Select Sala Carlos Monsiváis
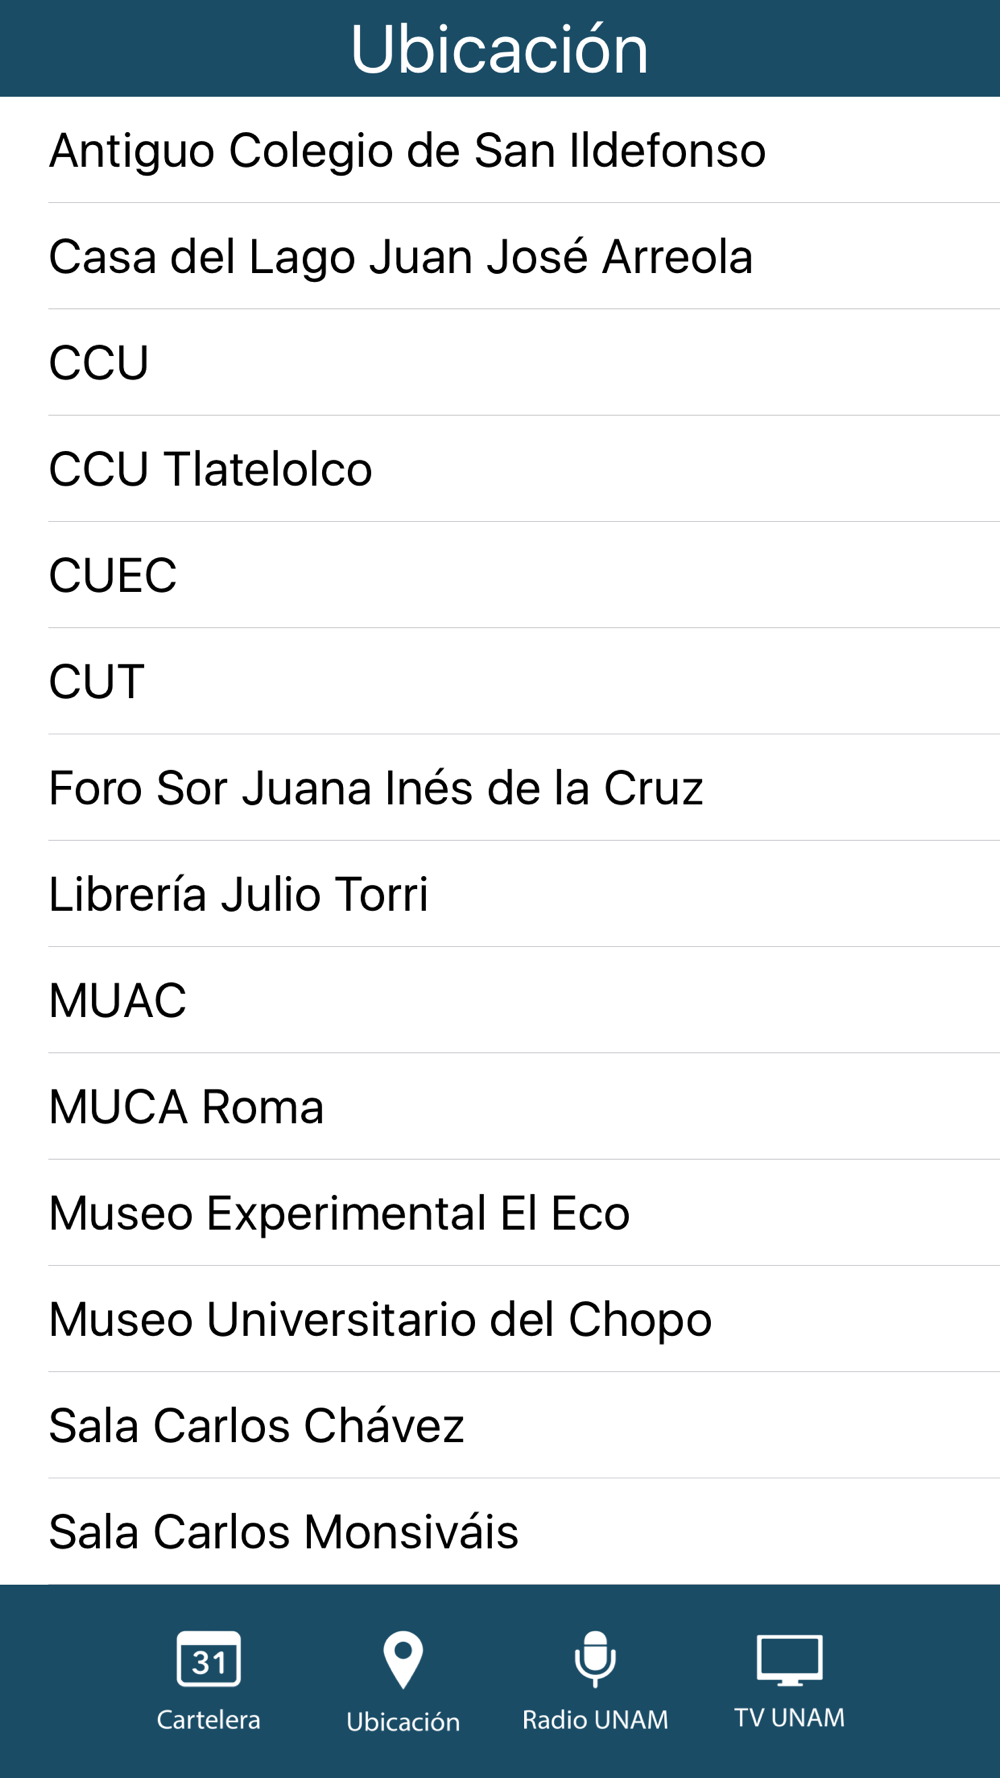 pos(500,1531)
